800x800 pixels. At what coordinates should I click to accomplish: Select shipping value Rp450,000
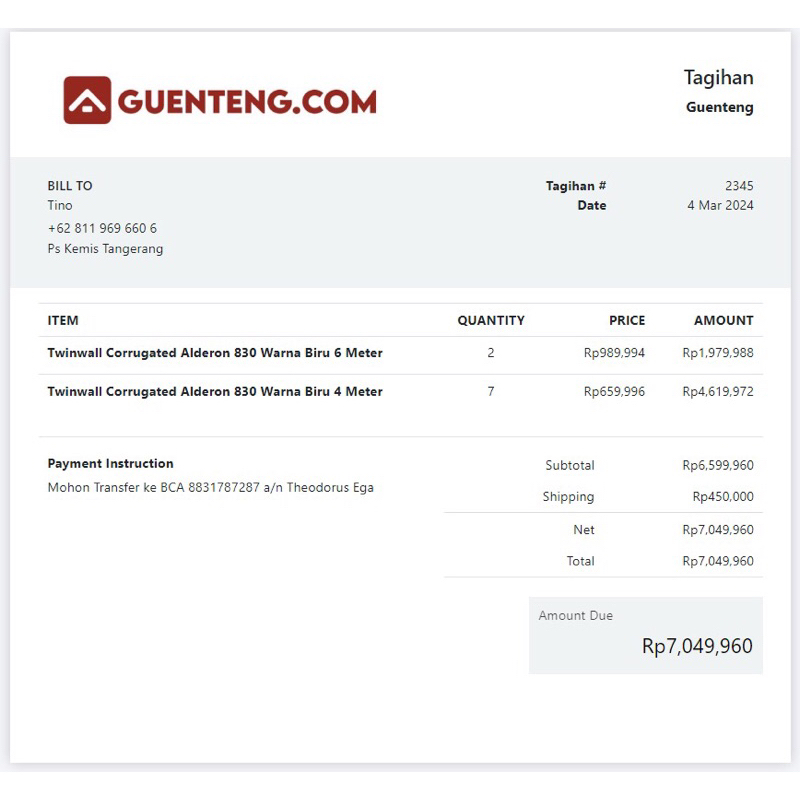tap(723, 496)
